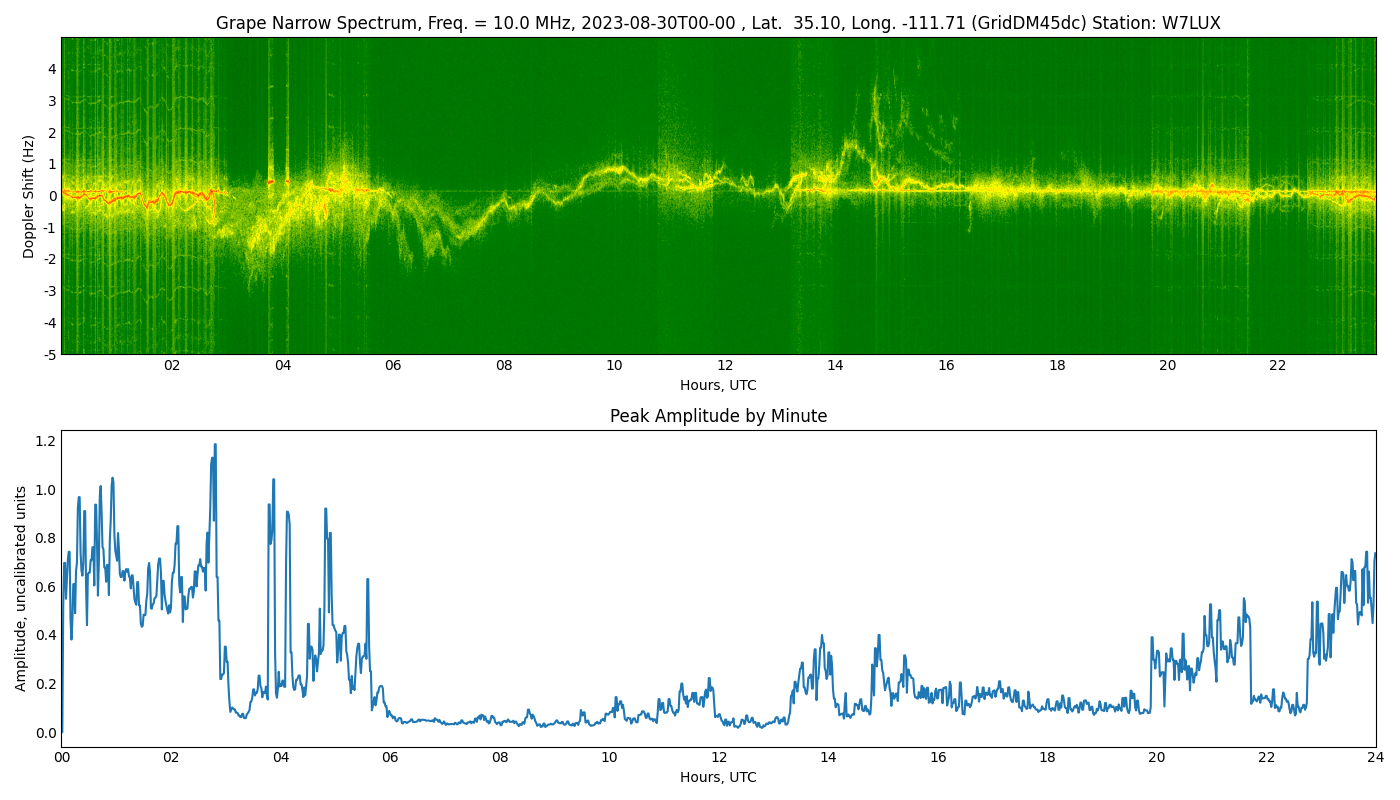Click hour tick '10' on amplitude plot axis
This screenshot has height=800, width=1400.
coord(609,758)
